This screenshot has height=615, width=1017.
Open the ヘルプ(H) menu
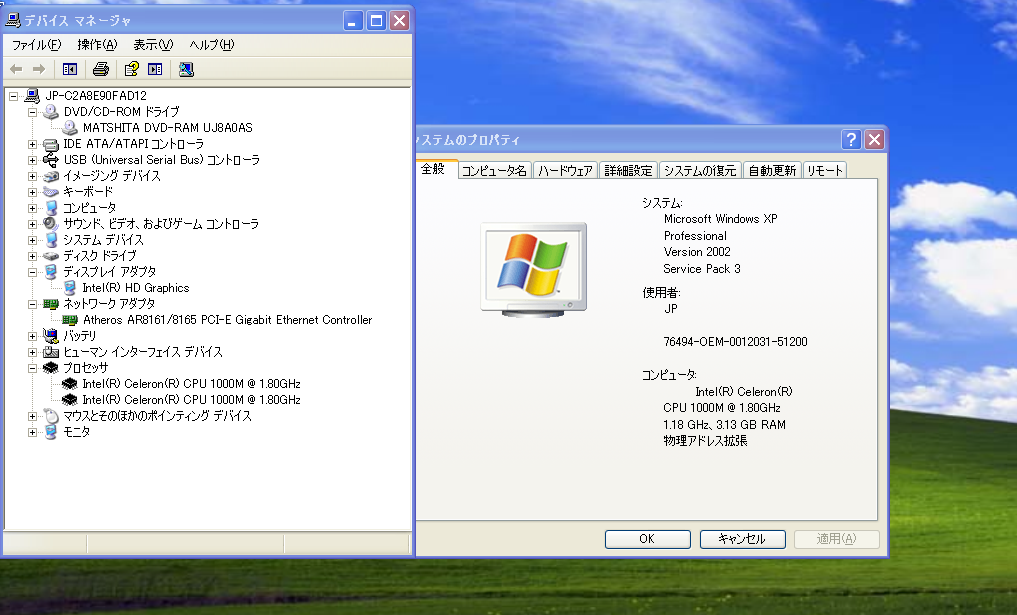[x=211, y=45]
